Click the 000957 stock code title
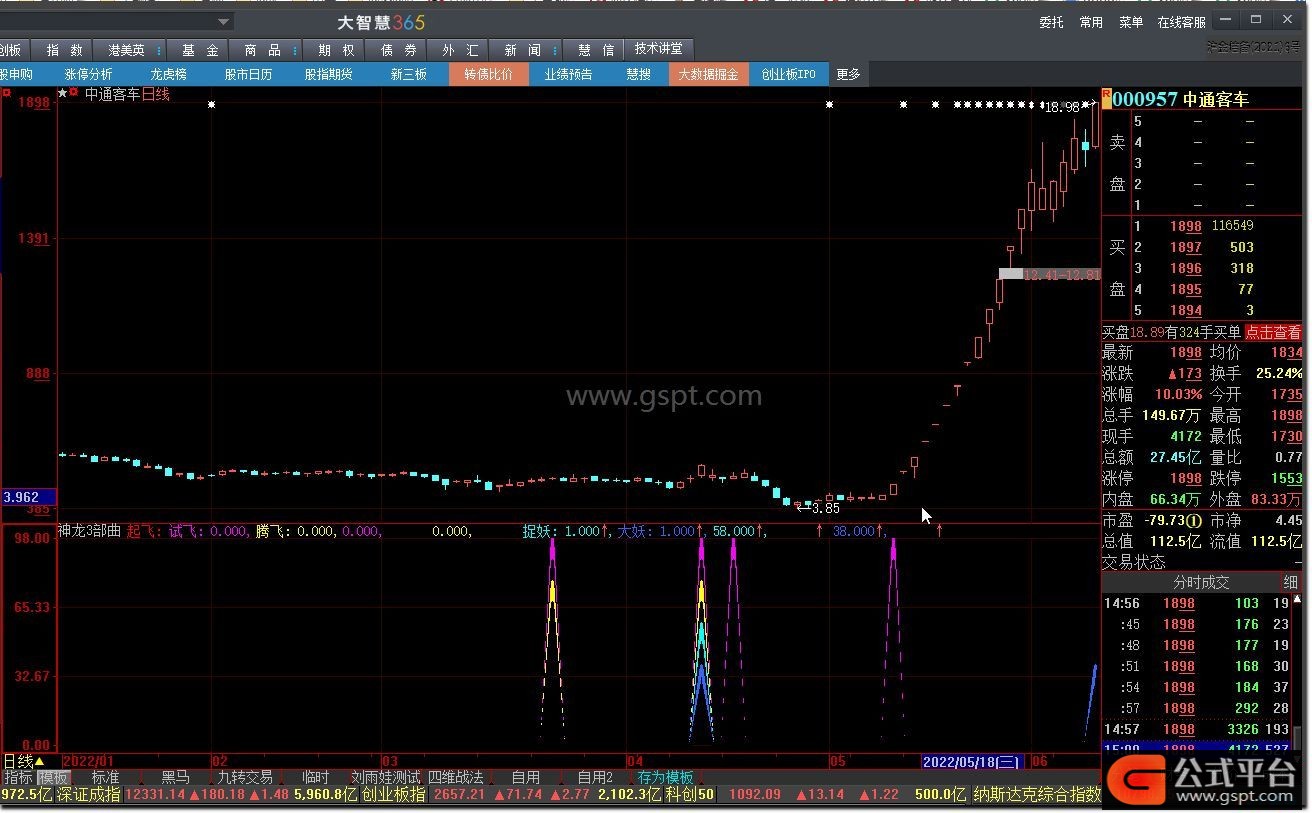1312x813 pixels. (x=1145, y=99)
